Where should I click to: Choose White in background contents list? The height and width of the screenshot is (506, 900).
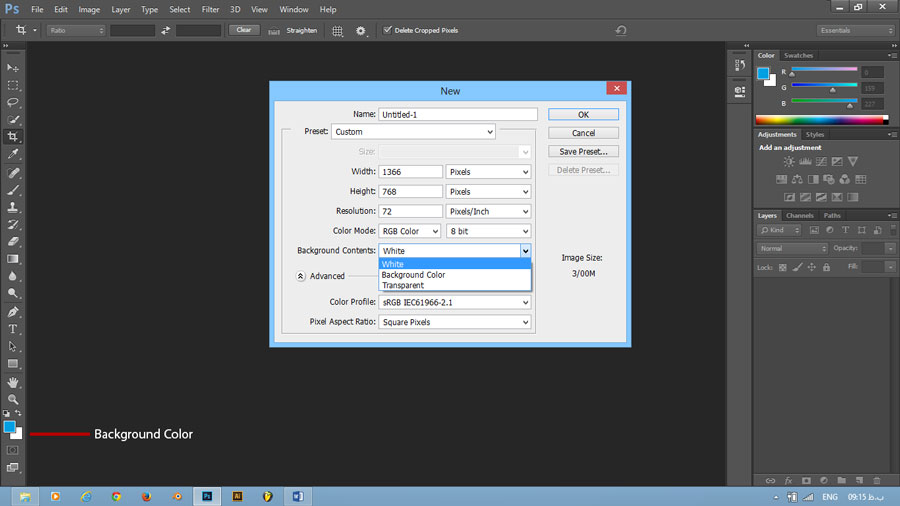tap(455, 264)
